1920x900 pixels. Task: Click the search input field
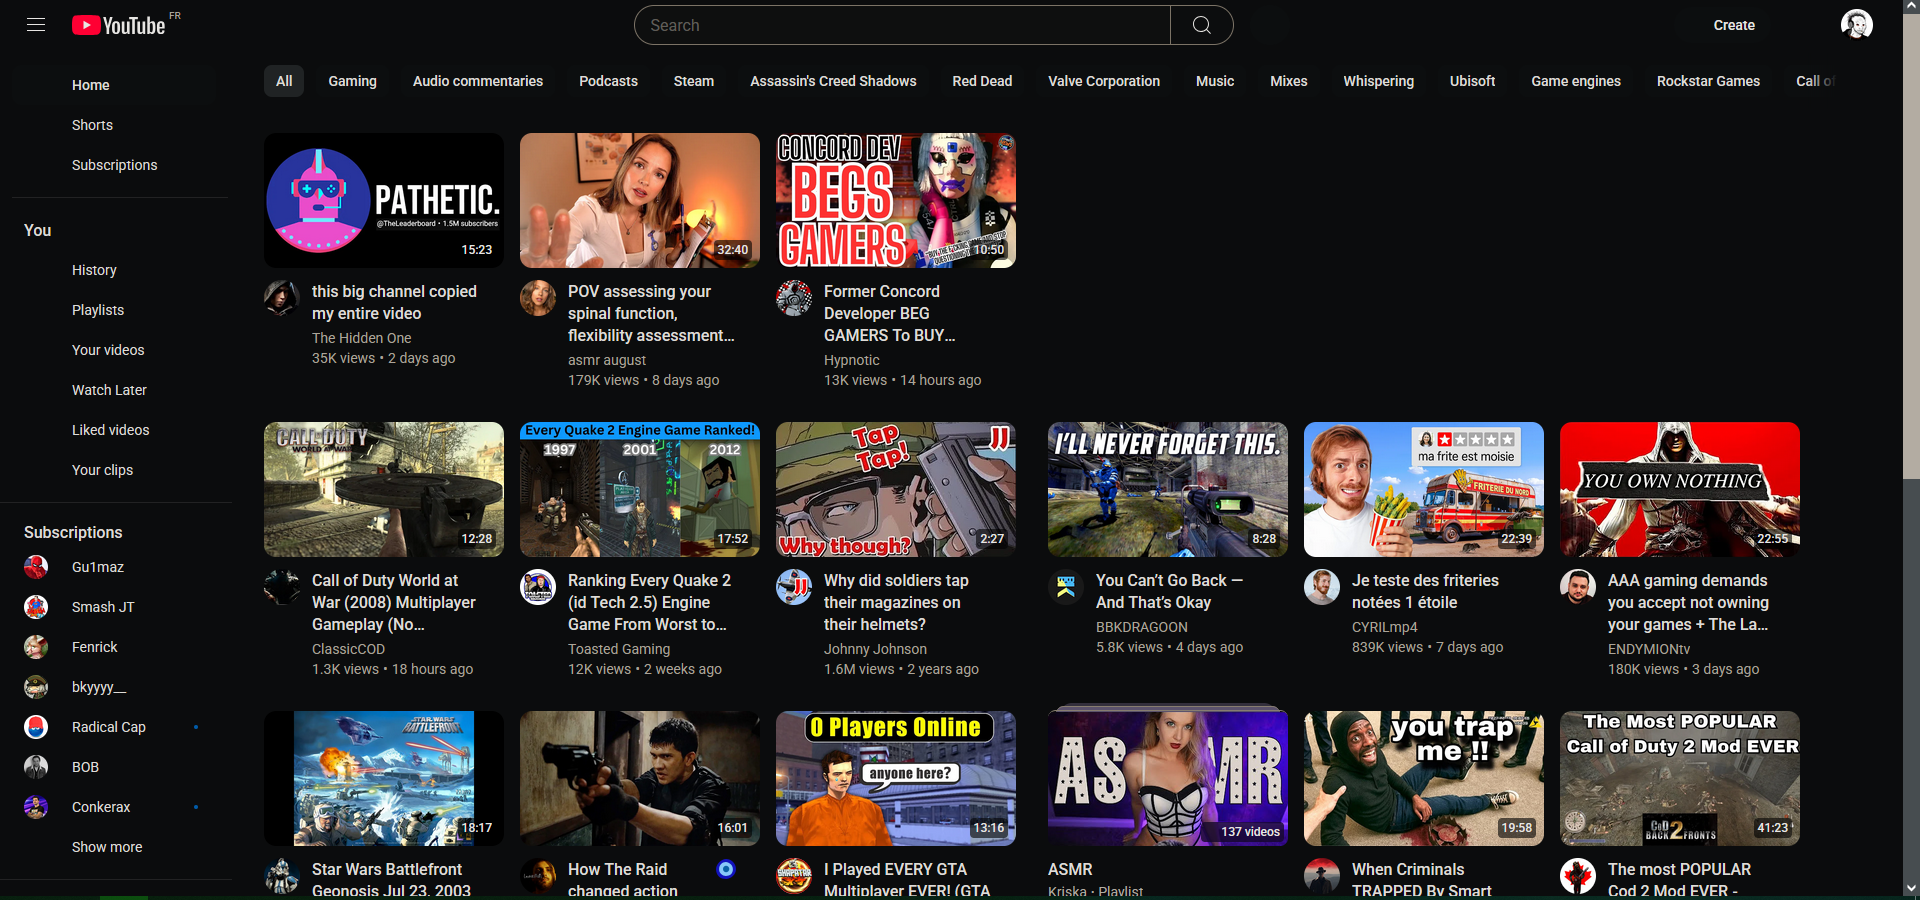pyautogui.click(x=902, y=25)
